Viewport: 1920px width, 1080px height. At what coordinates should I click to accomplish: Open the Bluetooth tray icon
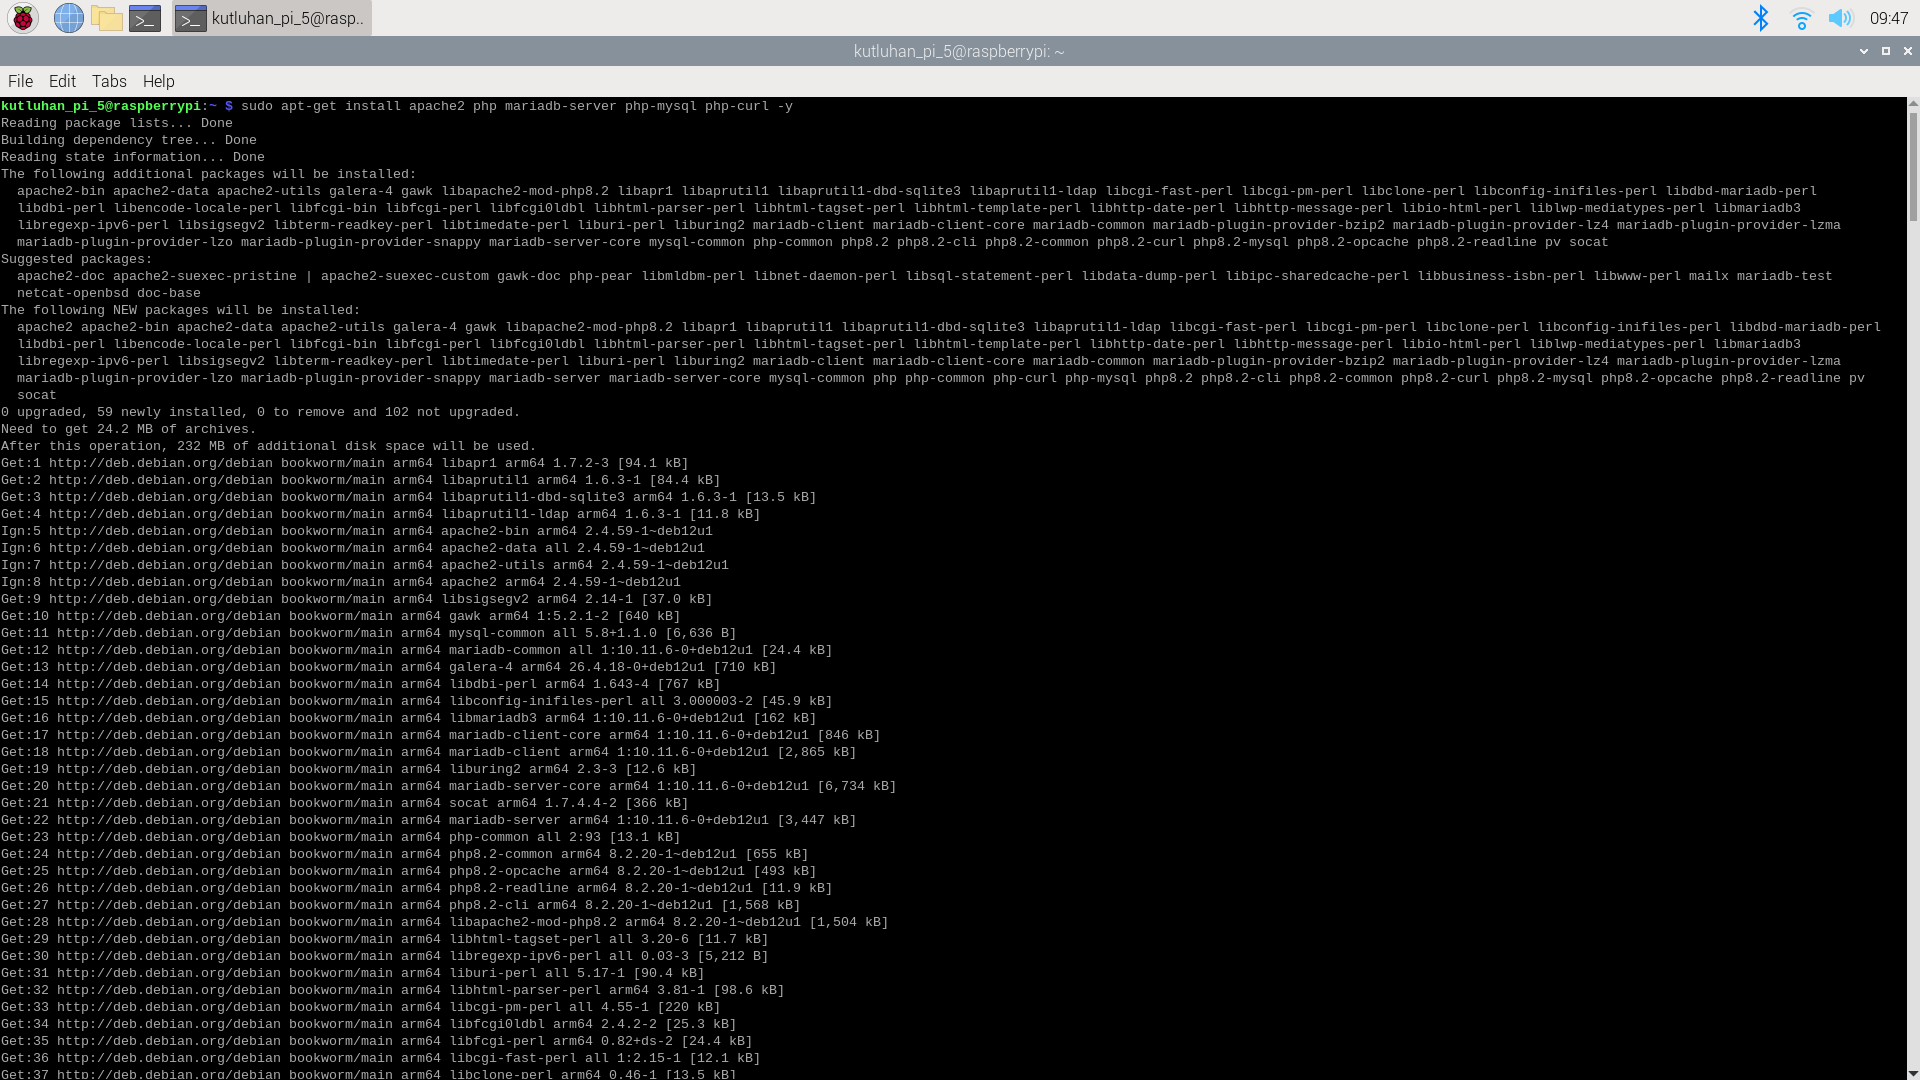1761,18
